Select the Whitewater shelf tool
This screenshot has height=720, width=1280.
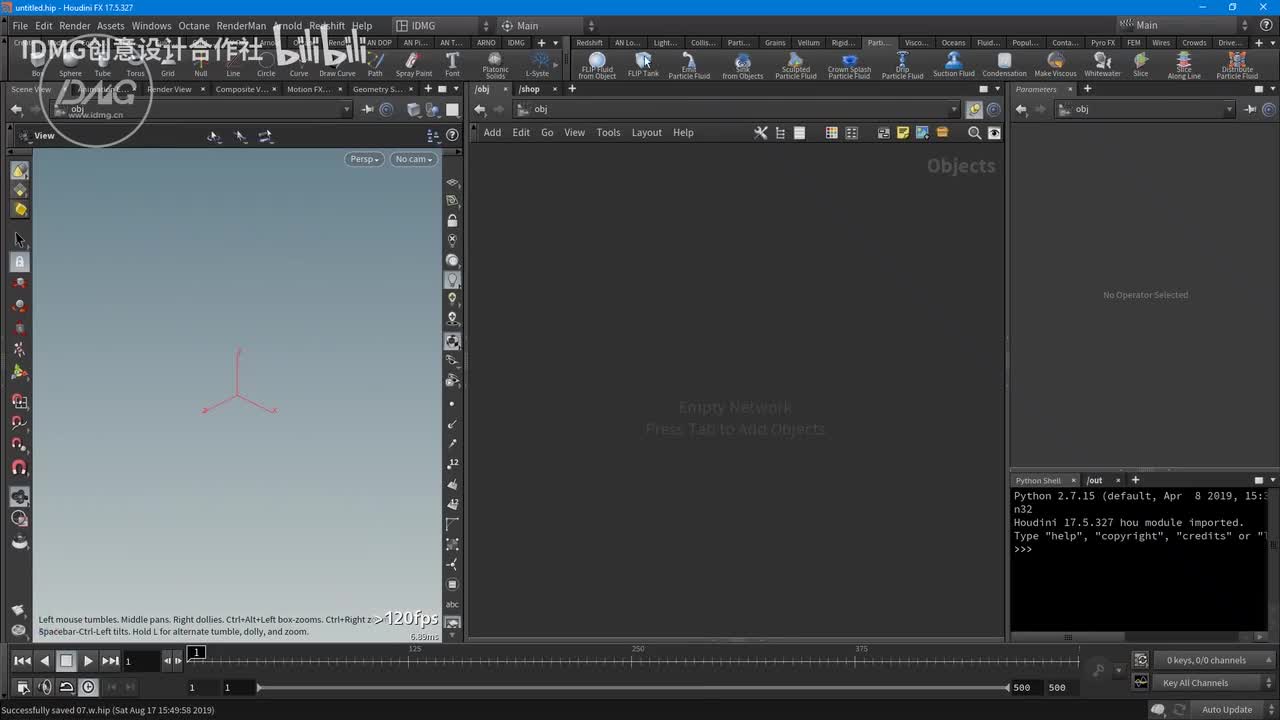pyautogui.click(x=1102, y=65)
